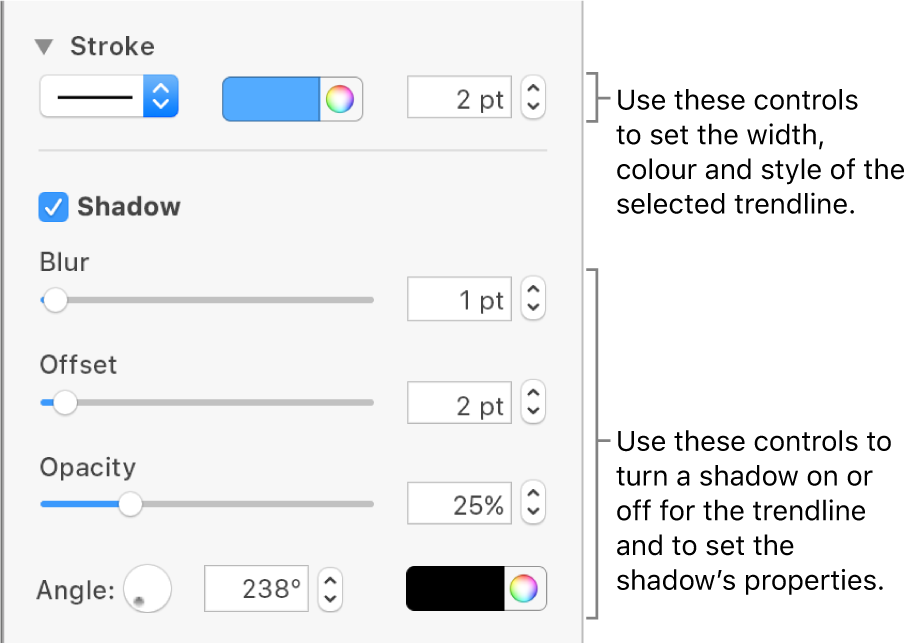This screenshot has width=916, height=643.
Task: Click the stroke width 2 pt field
Action: [460, 99]
